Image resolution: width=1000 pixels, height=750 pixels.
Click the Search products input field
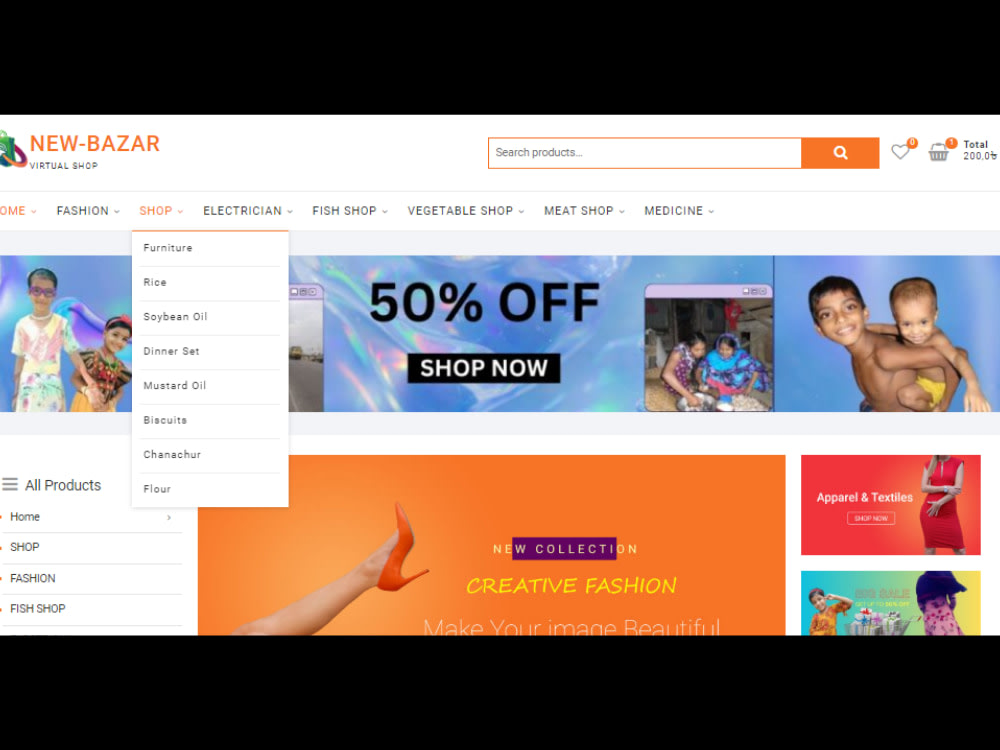click(x=645, y=153)
